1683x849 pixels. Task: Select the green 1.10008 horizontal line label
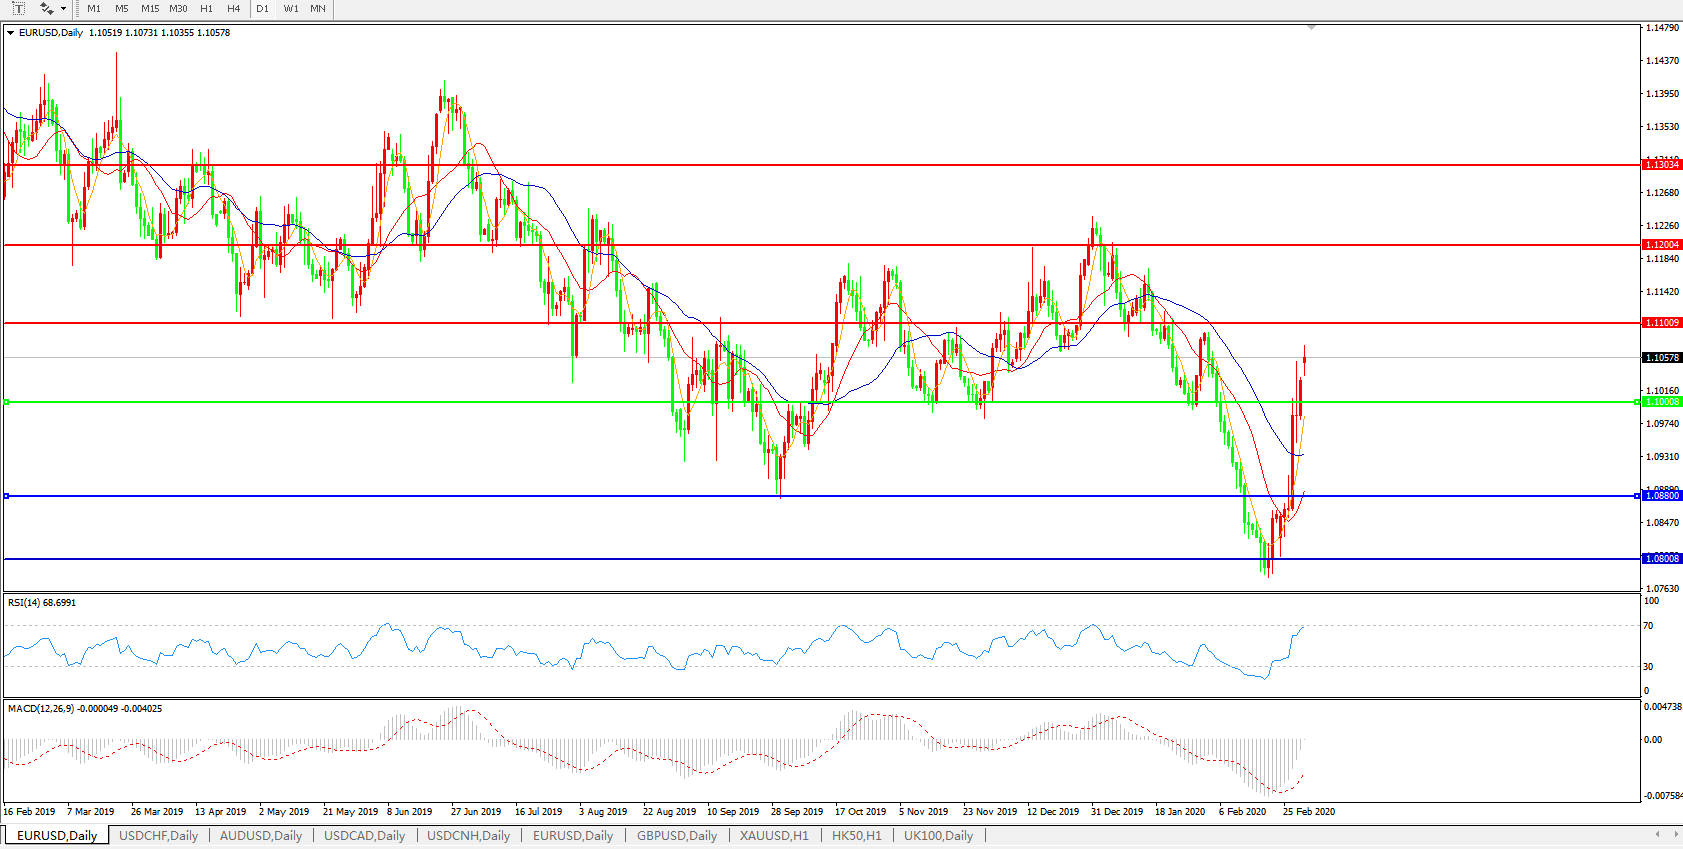tap(1662, 402)
